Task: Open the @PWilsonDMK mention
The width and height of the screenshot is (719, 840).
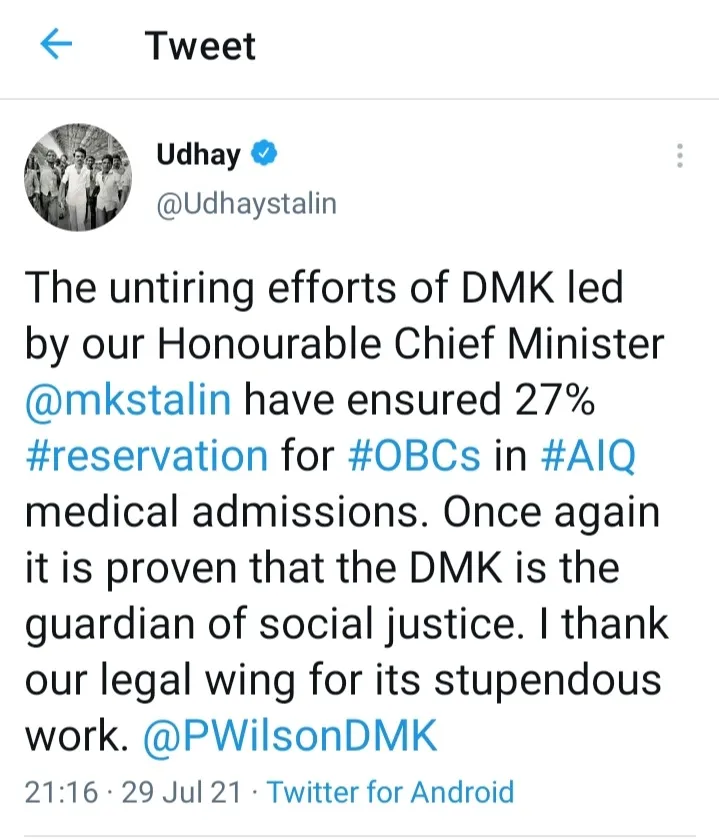Action: click(x=290, y=737)
